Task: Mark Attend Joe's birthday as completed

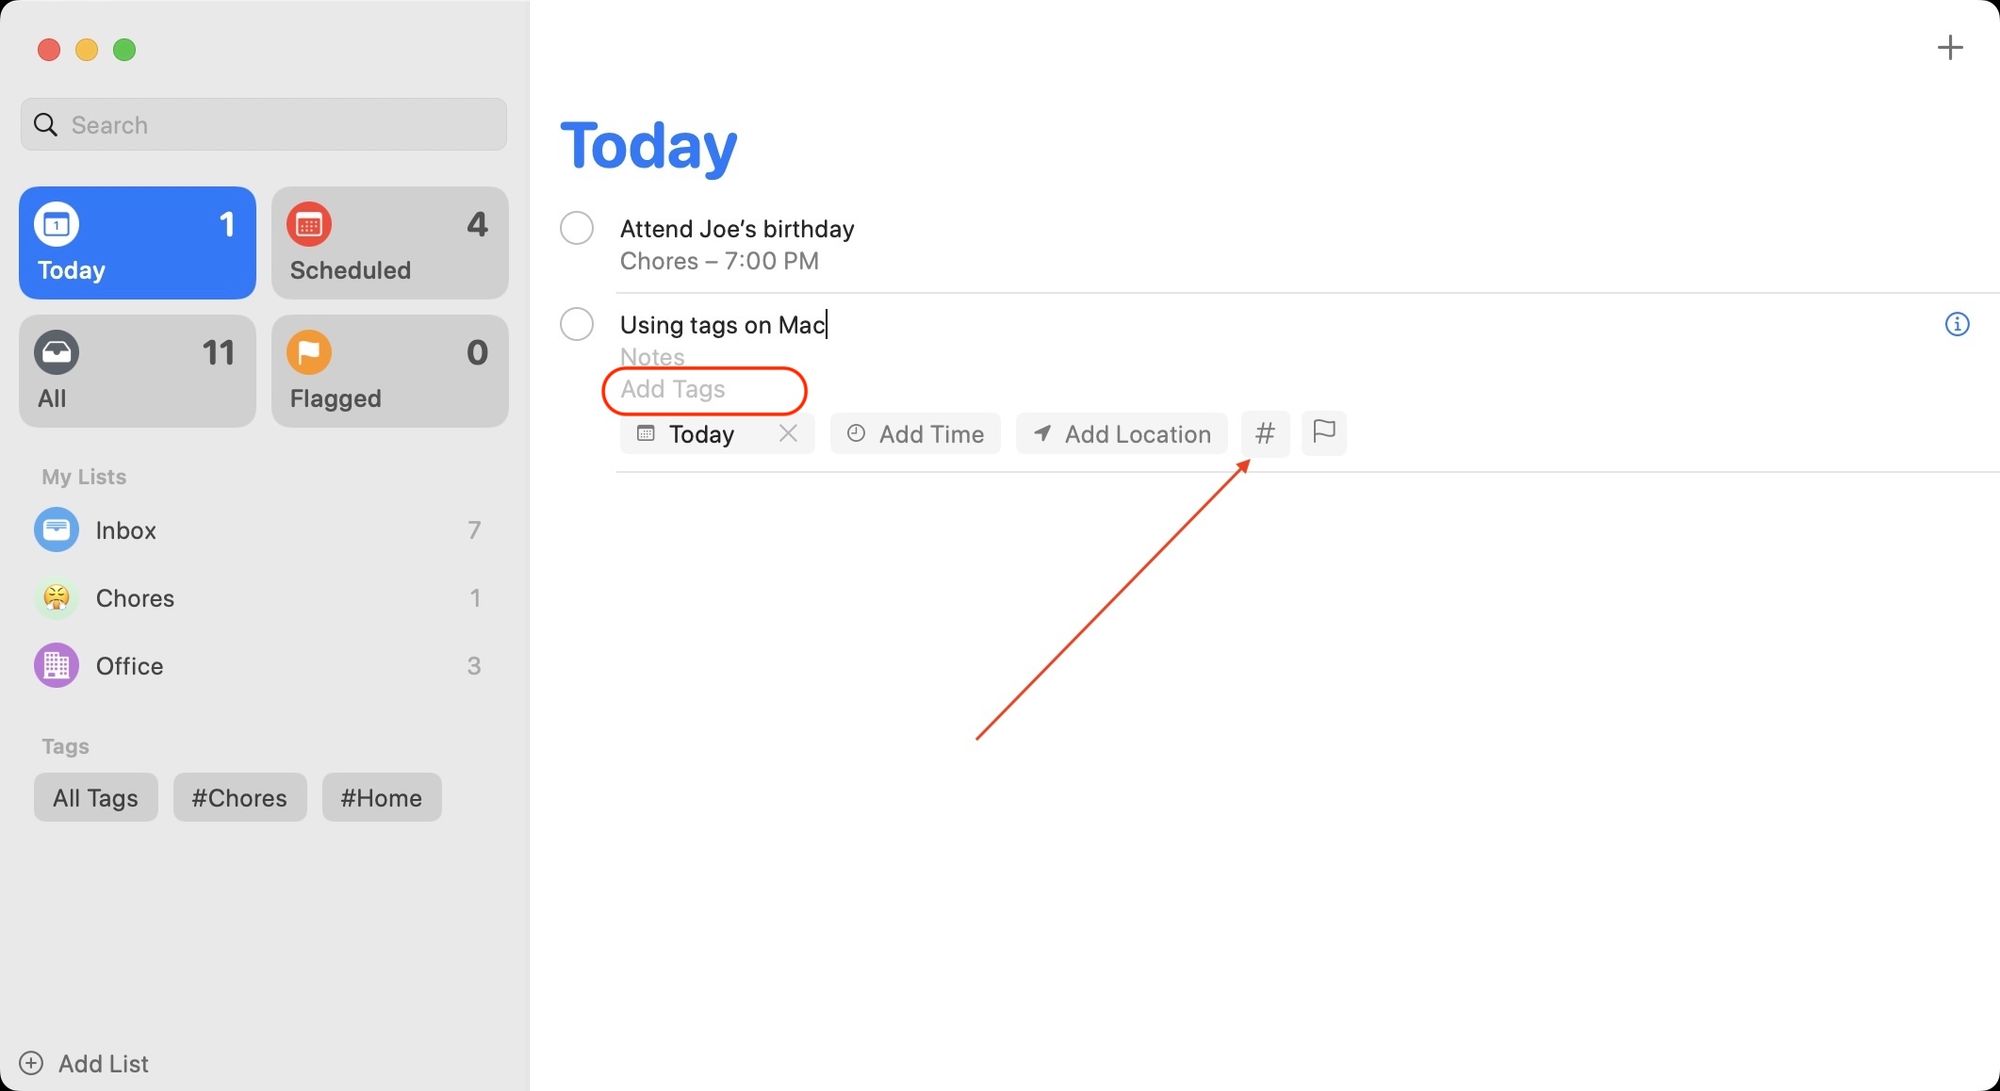Action: click(577, 228)
